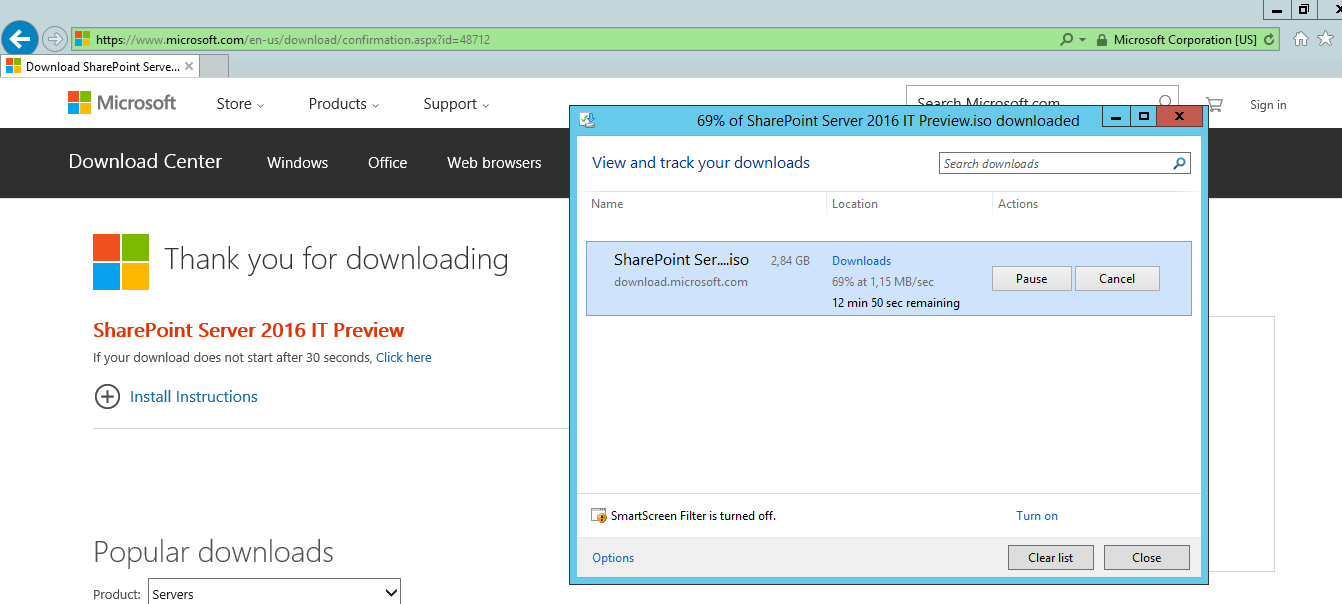Click the 'SmartScreen Filter is turned off.' text
Image resolution: width=1342 pixels, height=604 pixels.
pos(693,516)
